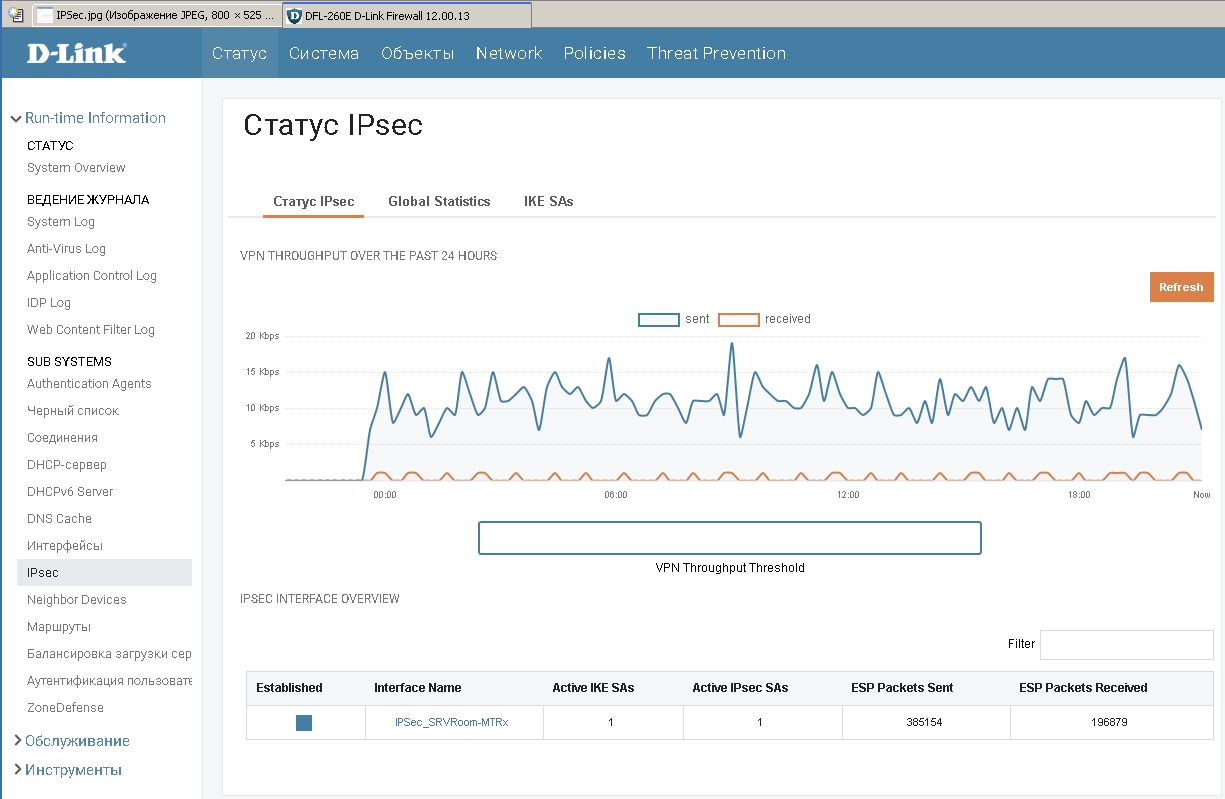Click the blue Established status square

[304, 722]
